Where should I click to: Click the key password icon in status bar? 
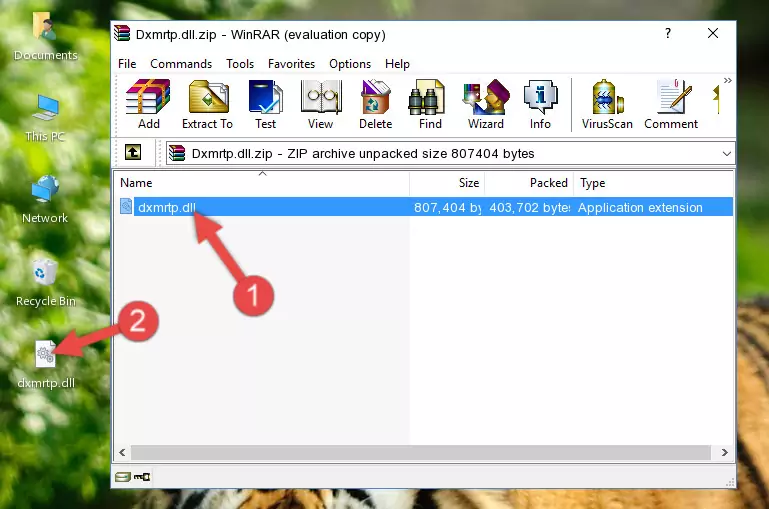pos(142,477)
